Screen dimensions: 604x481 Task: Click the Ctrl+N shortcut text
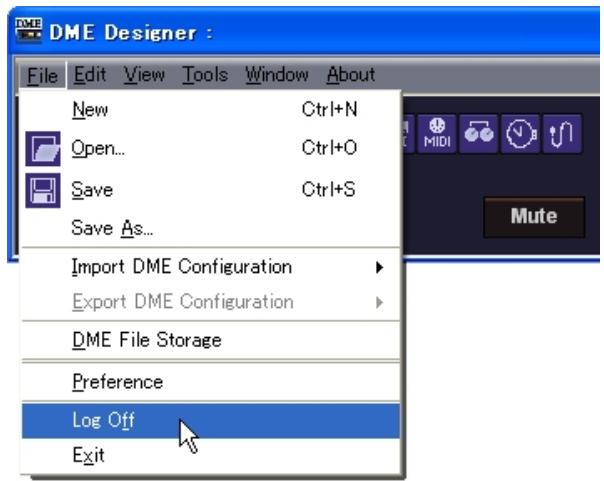click(x=329, y=109)
